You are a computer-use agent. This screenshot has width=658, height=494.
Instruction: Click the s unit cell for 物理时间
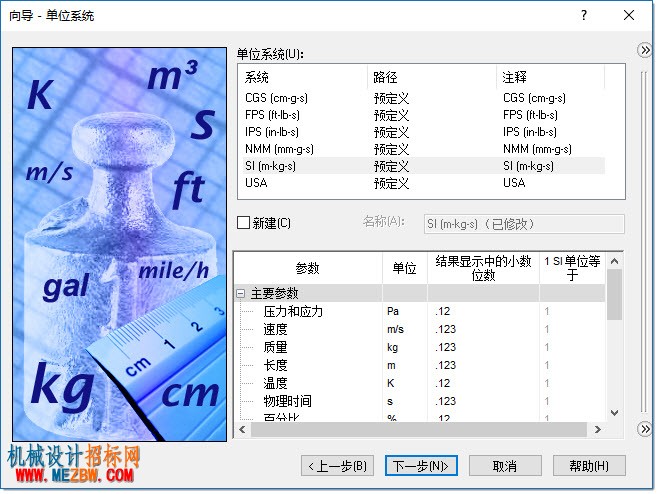click(x=405, y=401)
